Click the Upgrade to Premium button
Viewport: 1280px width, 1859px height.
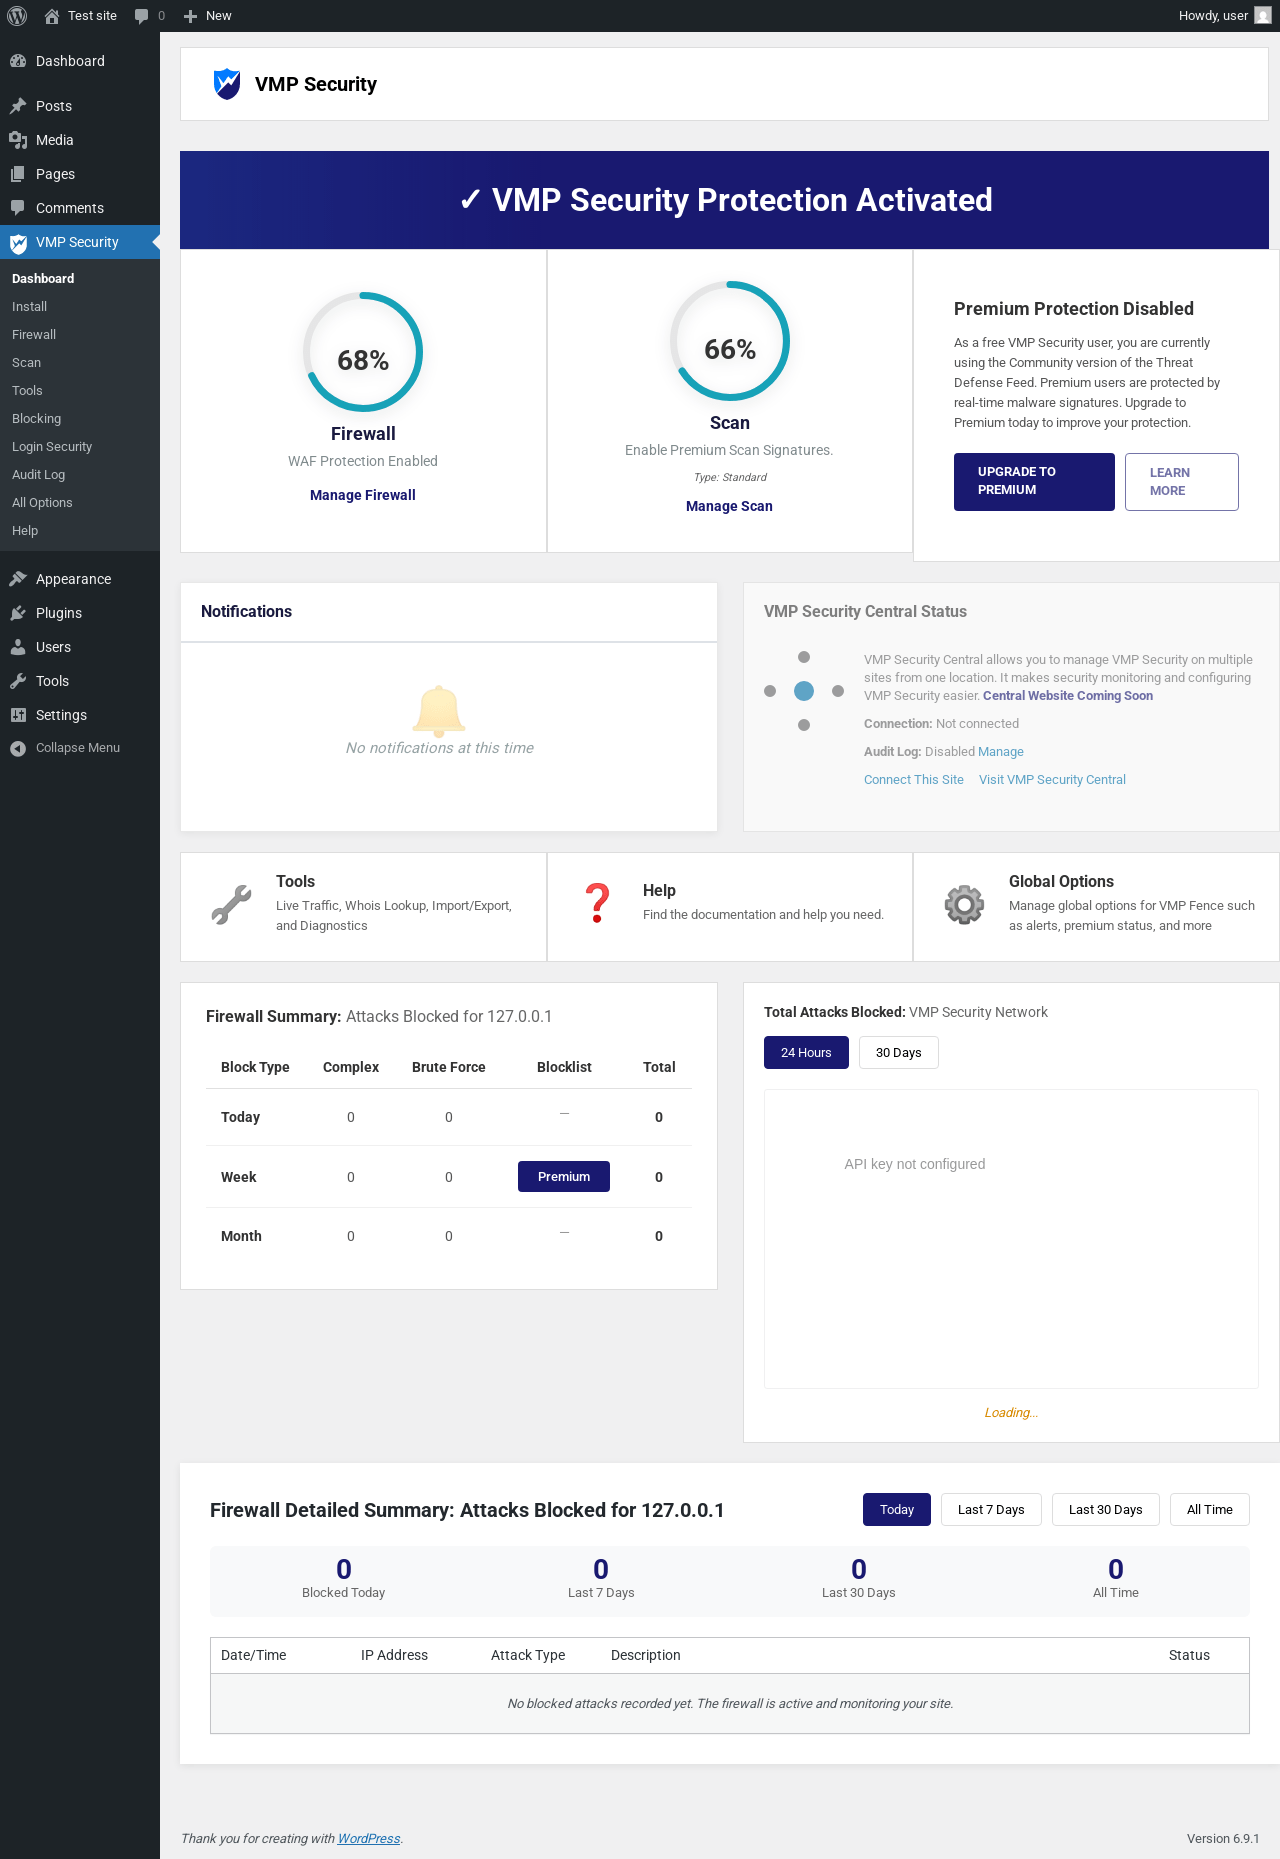coord(1034,482)
